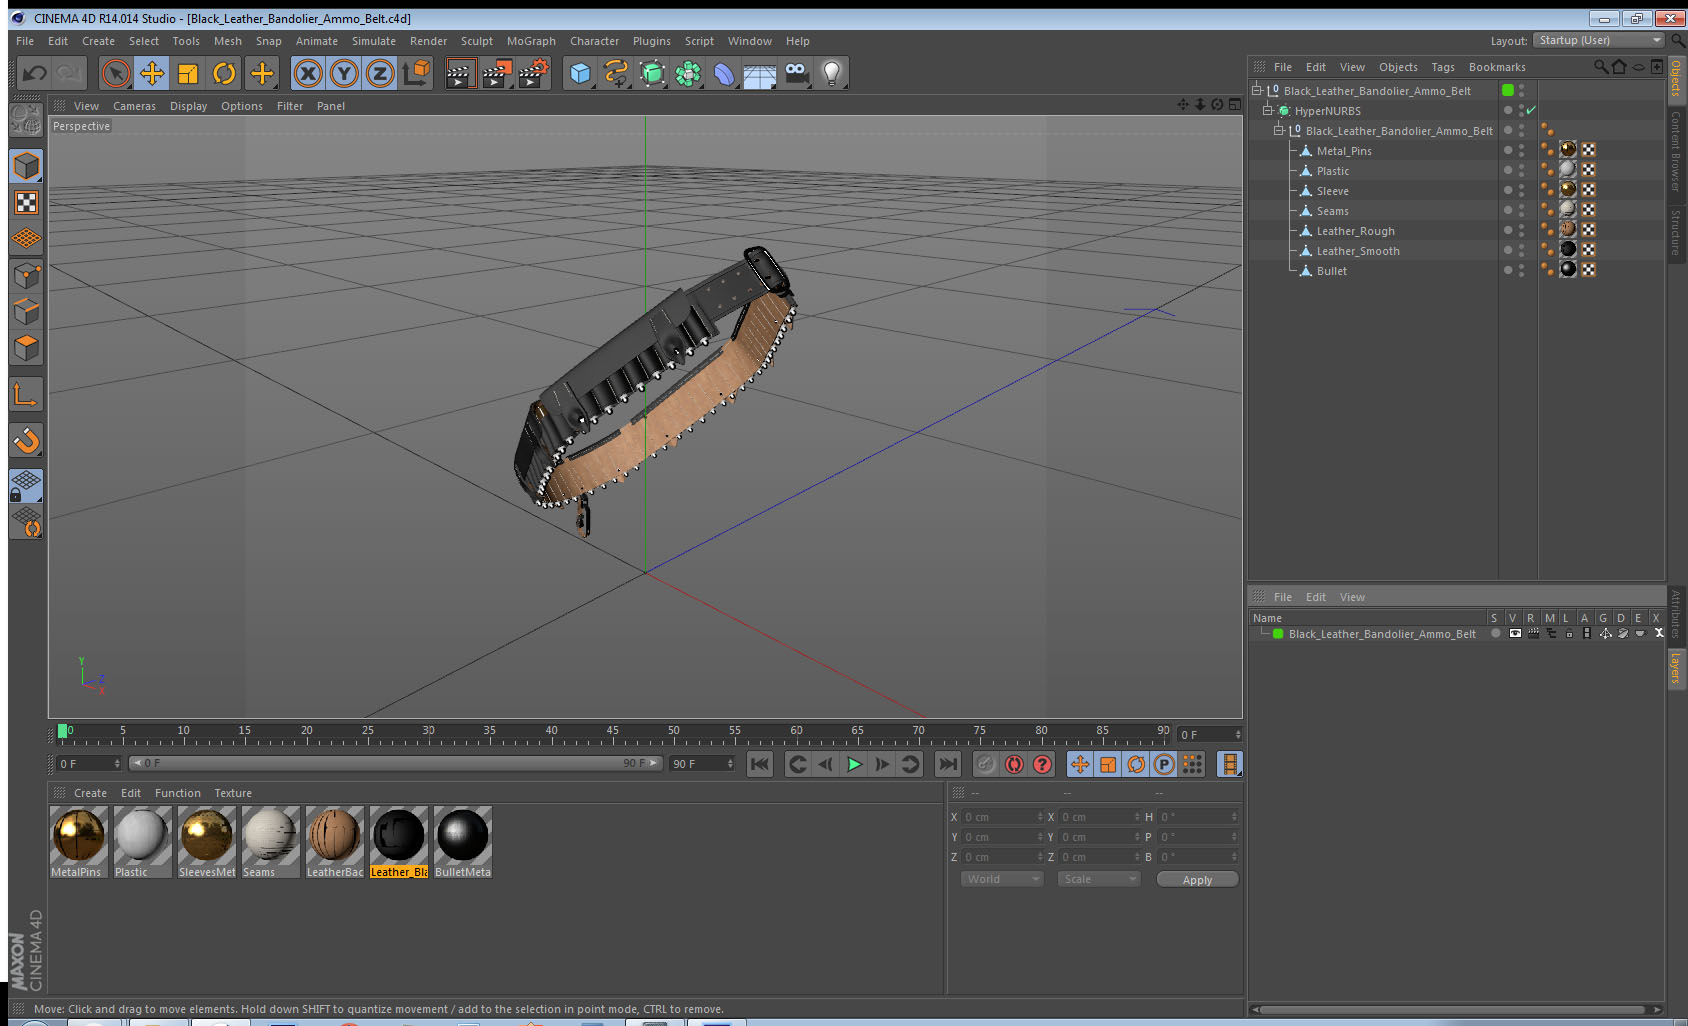The height and width of the screenshot is (1026, 1688).
Task: Add a Cube primitive object
Action: tap(580, 73)
